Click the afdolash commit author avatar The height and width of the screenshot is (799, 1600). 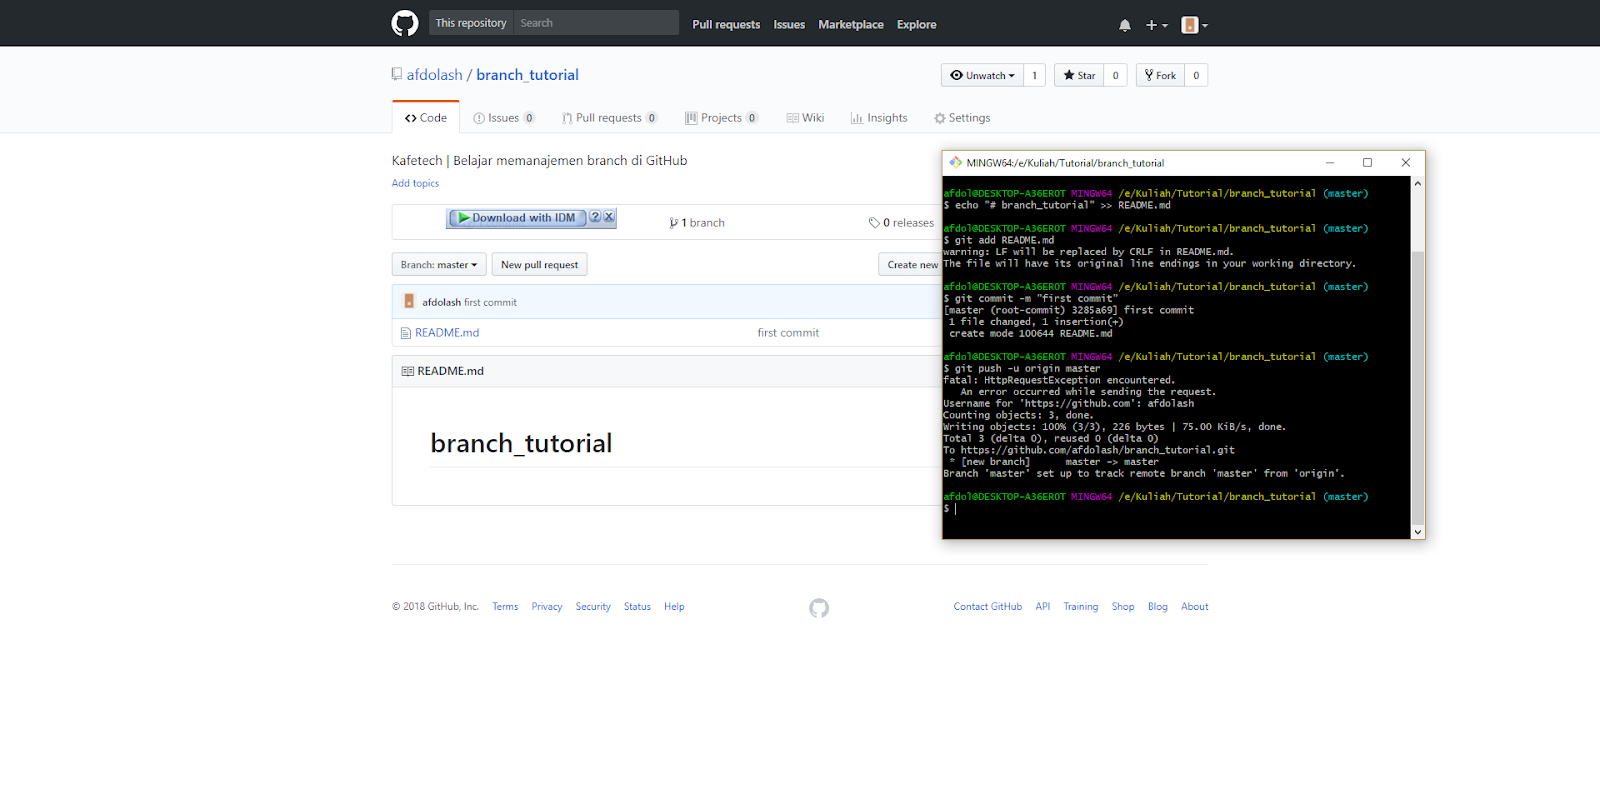(409, 301)
